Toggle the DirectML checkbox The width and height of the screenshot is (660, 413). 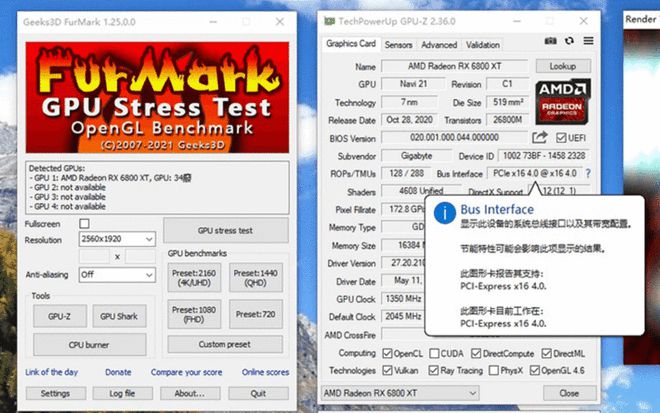(546, 353)
